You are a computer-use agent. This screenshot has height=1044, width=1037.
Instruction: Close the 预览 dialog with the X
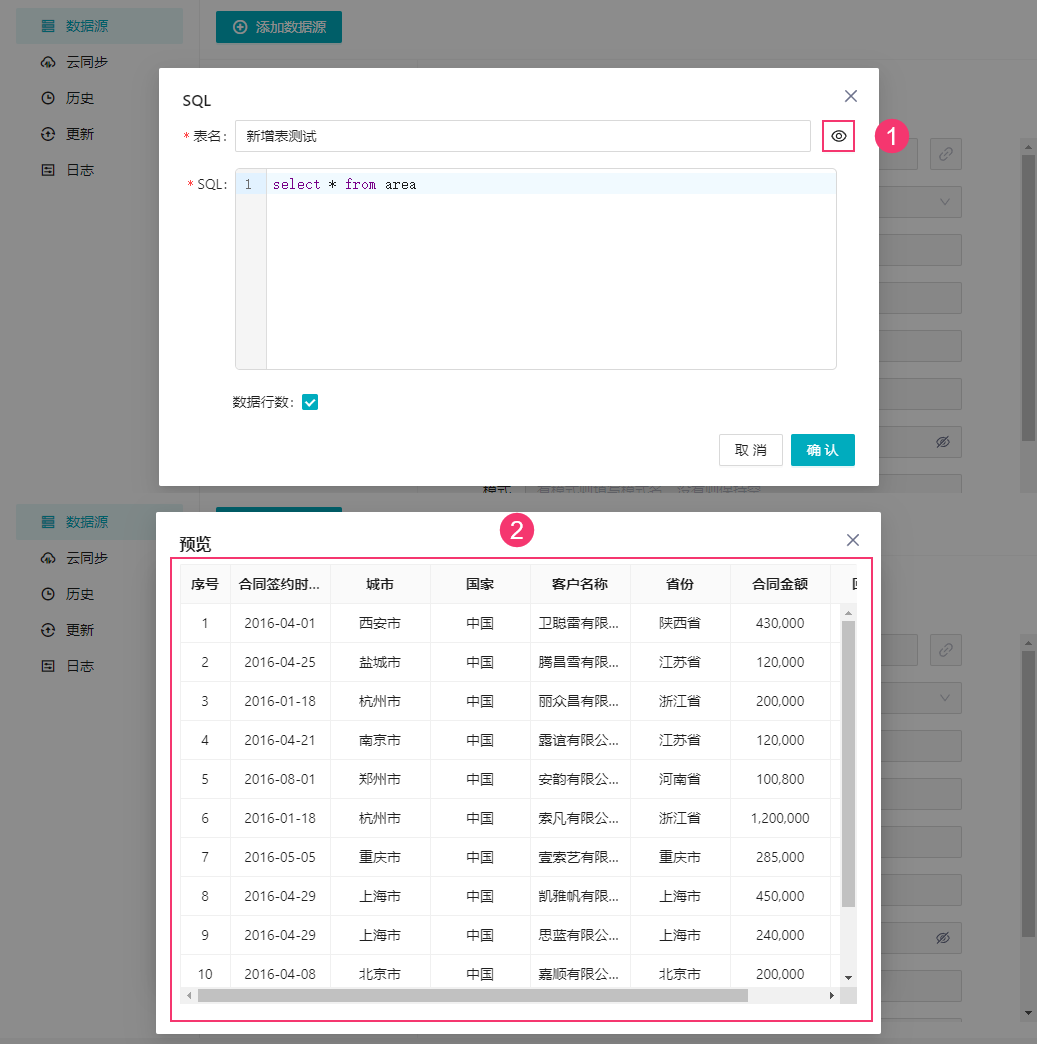point(853,540)
